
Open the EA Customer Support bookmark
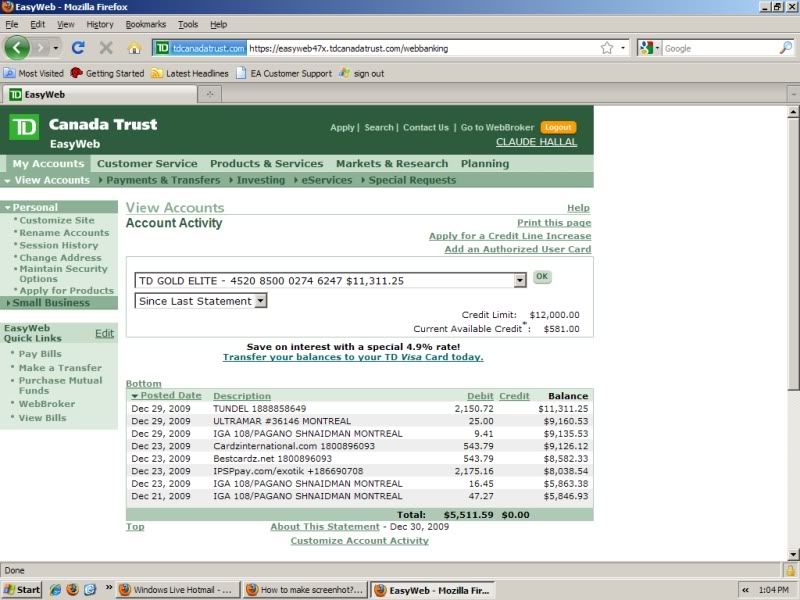284,73
